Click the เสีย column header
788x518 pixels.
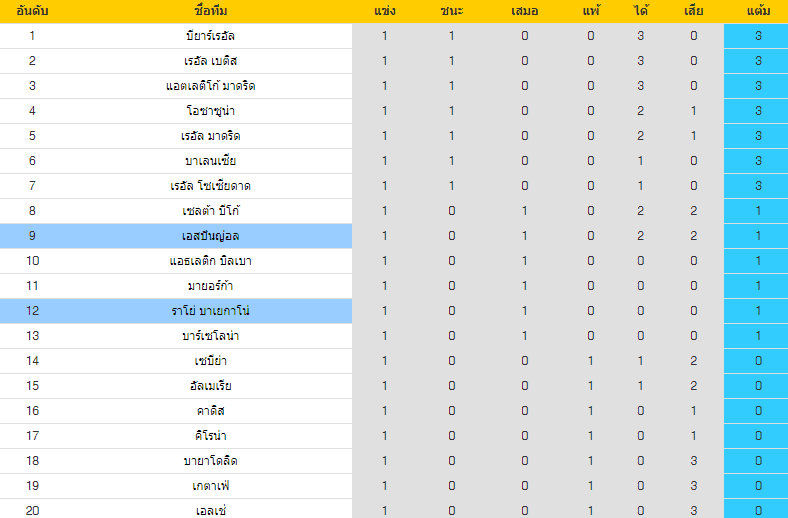[x=694, y=11]
